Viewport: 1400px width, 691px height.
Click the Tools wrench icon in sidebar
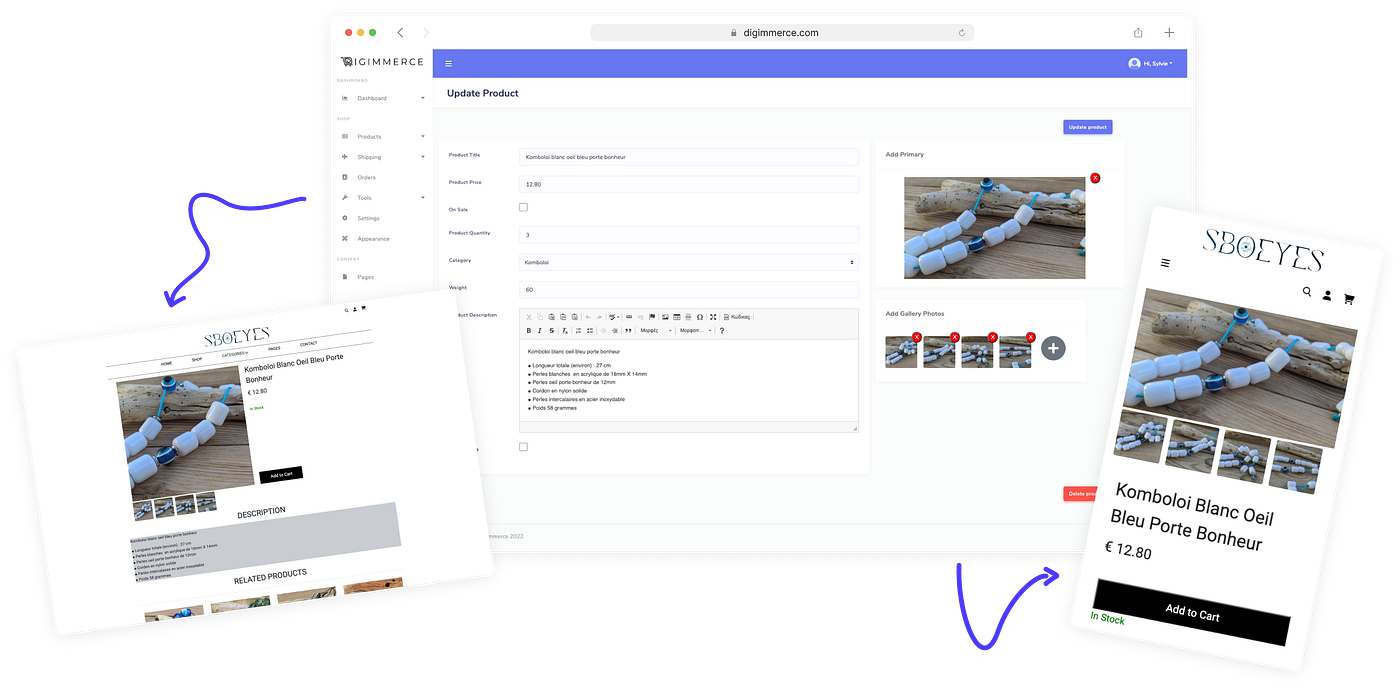345,198
